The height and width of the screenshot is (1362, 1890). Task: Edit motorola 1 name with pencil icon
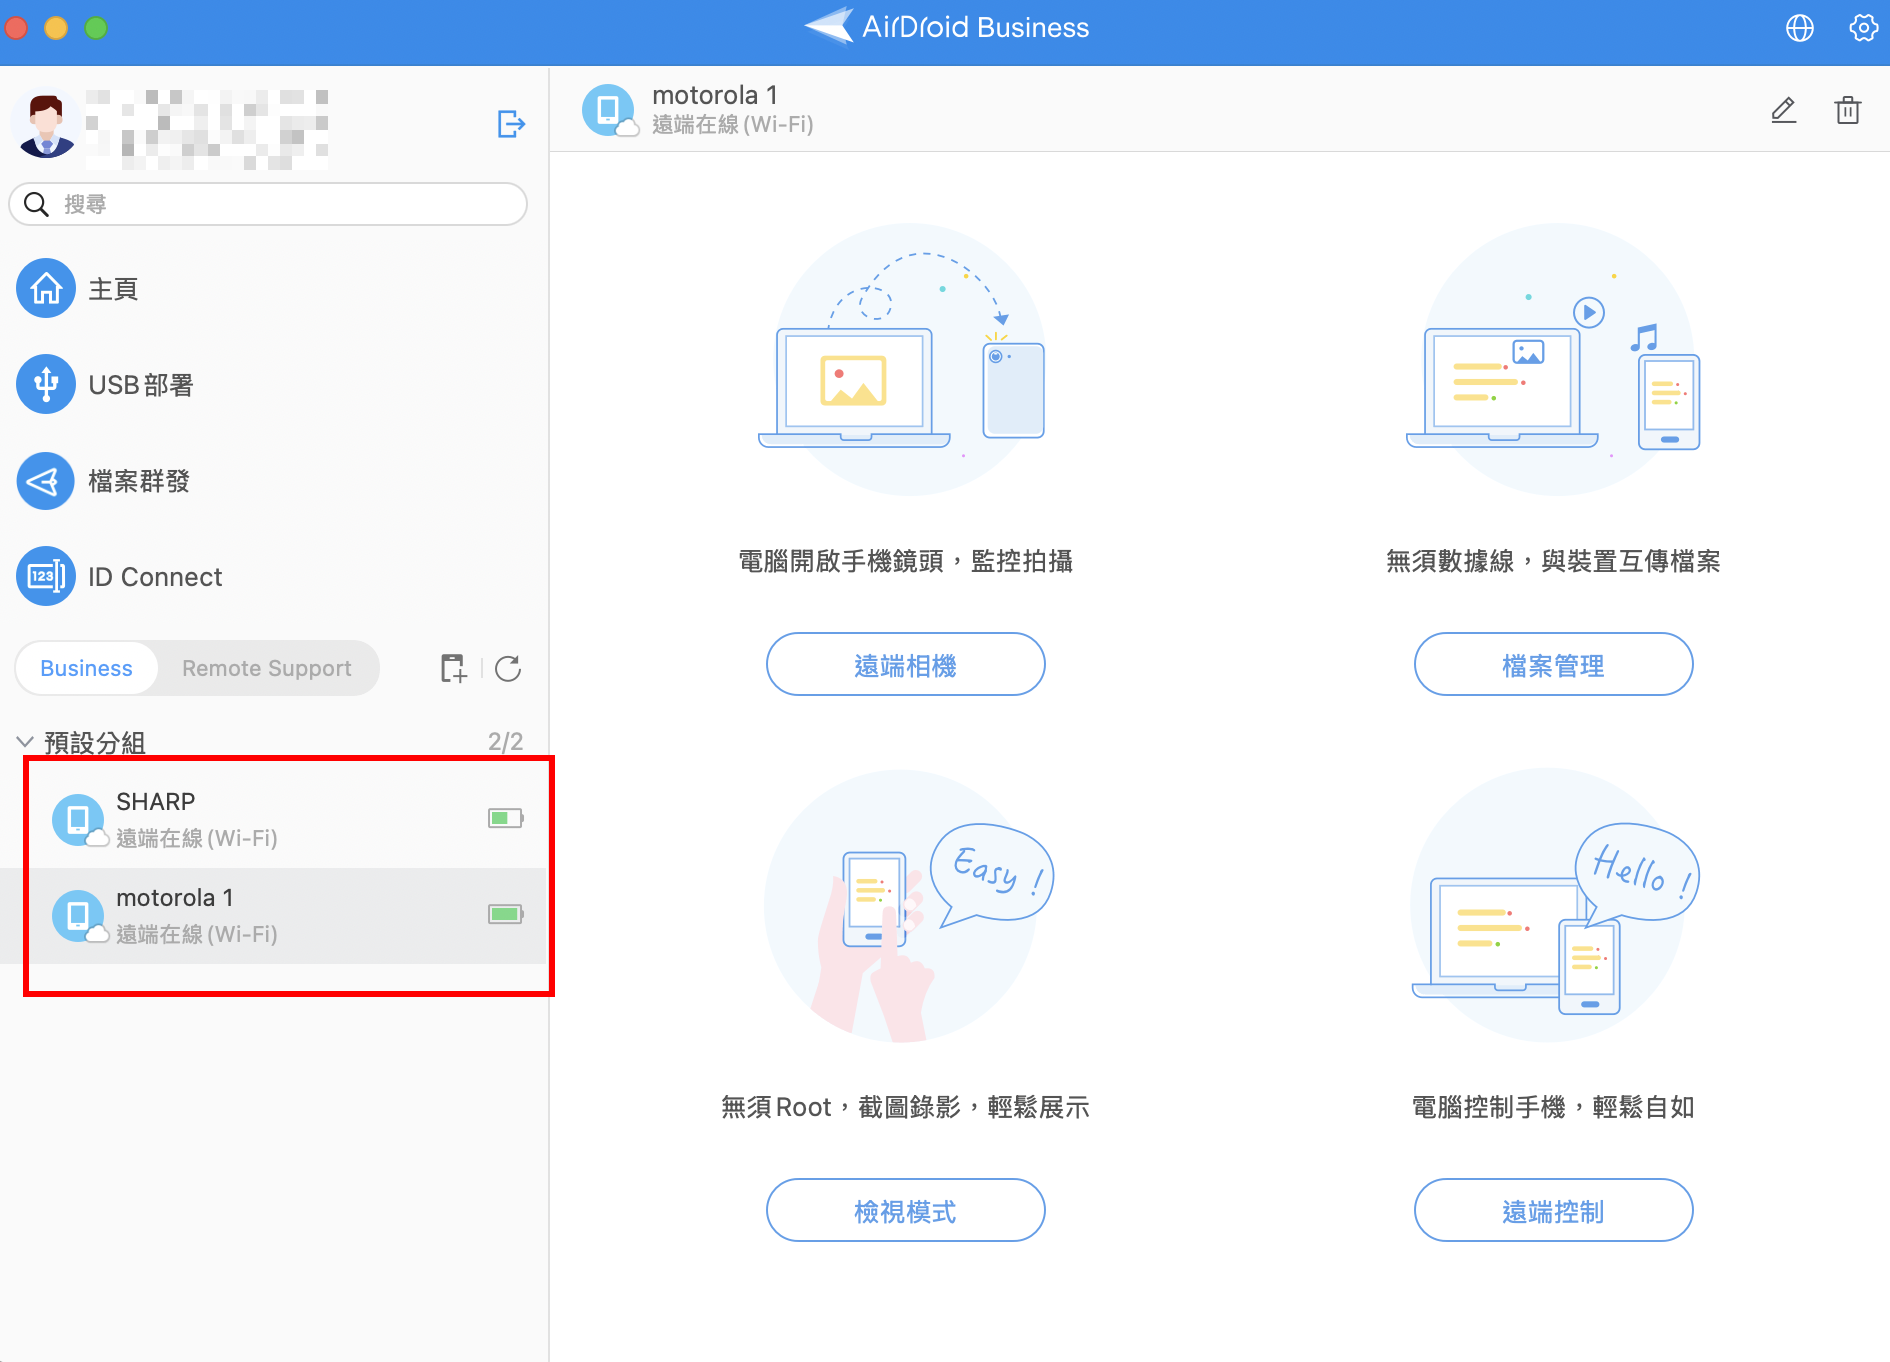pyautogui.click(x=1784, y=110)
